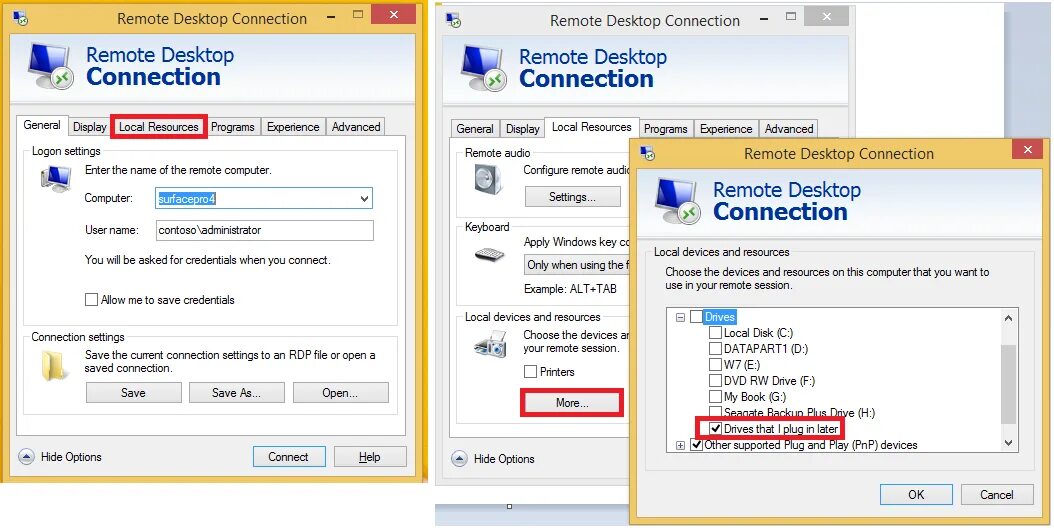Click the Open... saved connection button
Viewport: 1054px width, 528px height.
(x=340, y=393)
